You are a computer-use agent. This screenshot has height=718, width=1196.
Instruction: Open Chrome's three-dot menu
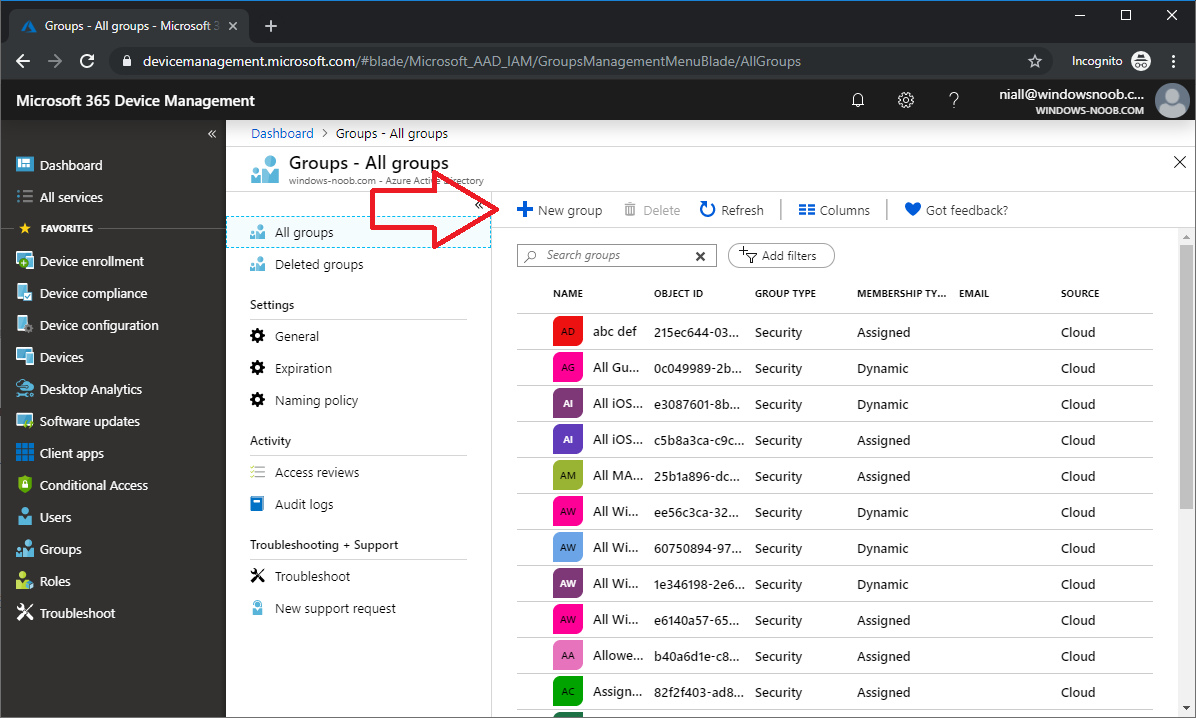point(1173,61)
